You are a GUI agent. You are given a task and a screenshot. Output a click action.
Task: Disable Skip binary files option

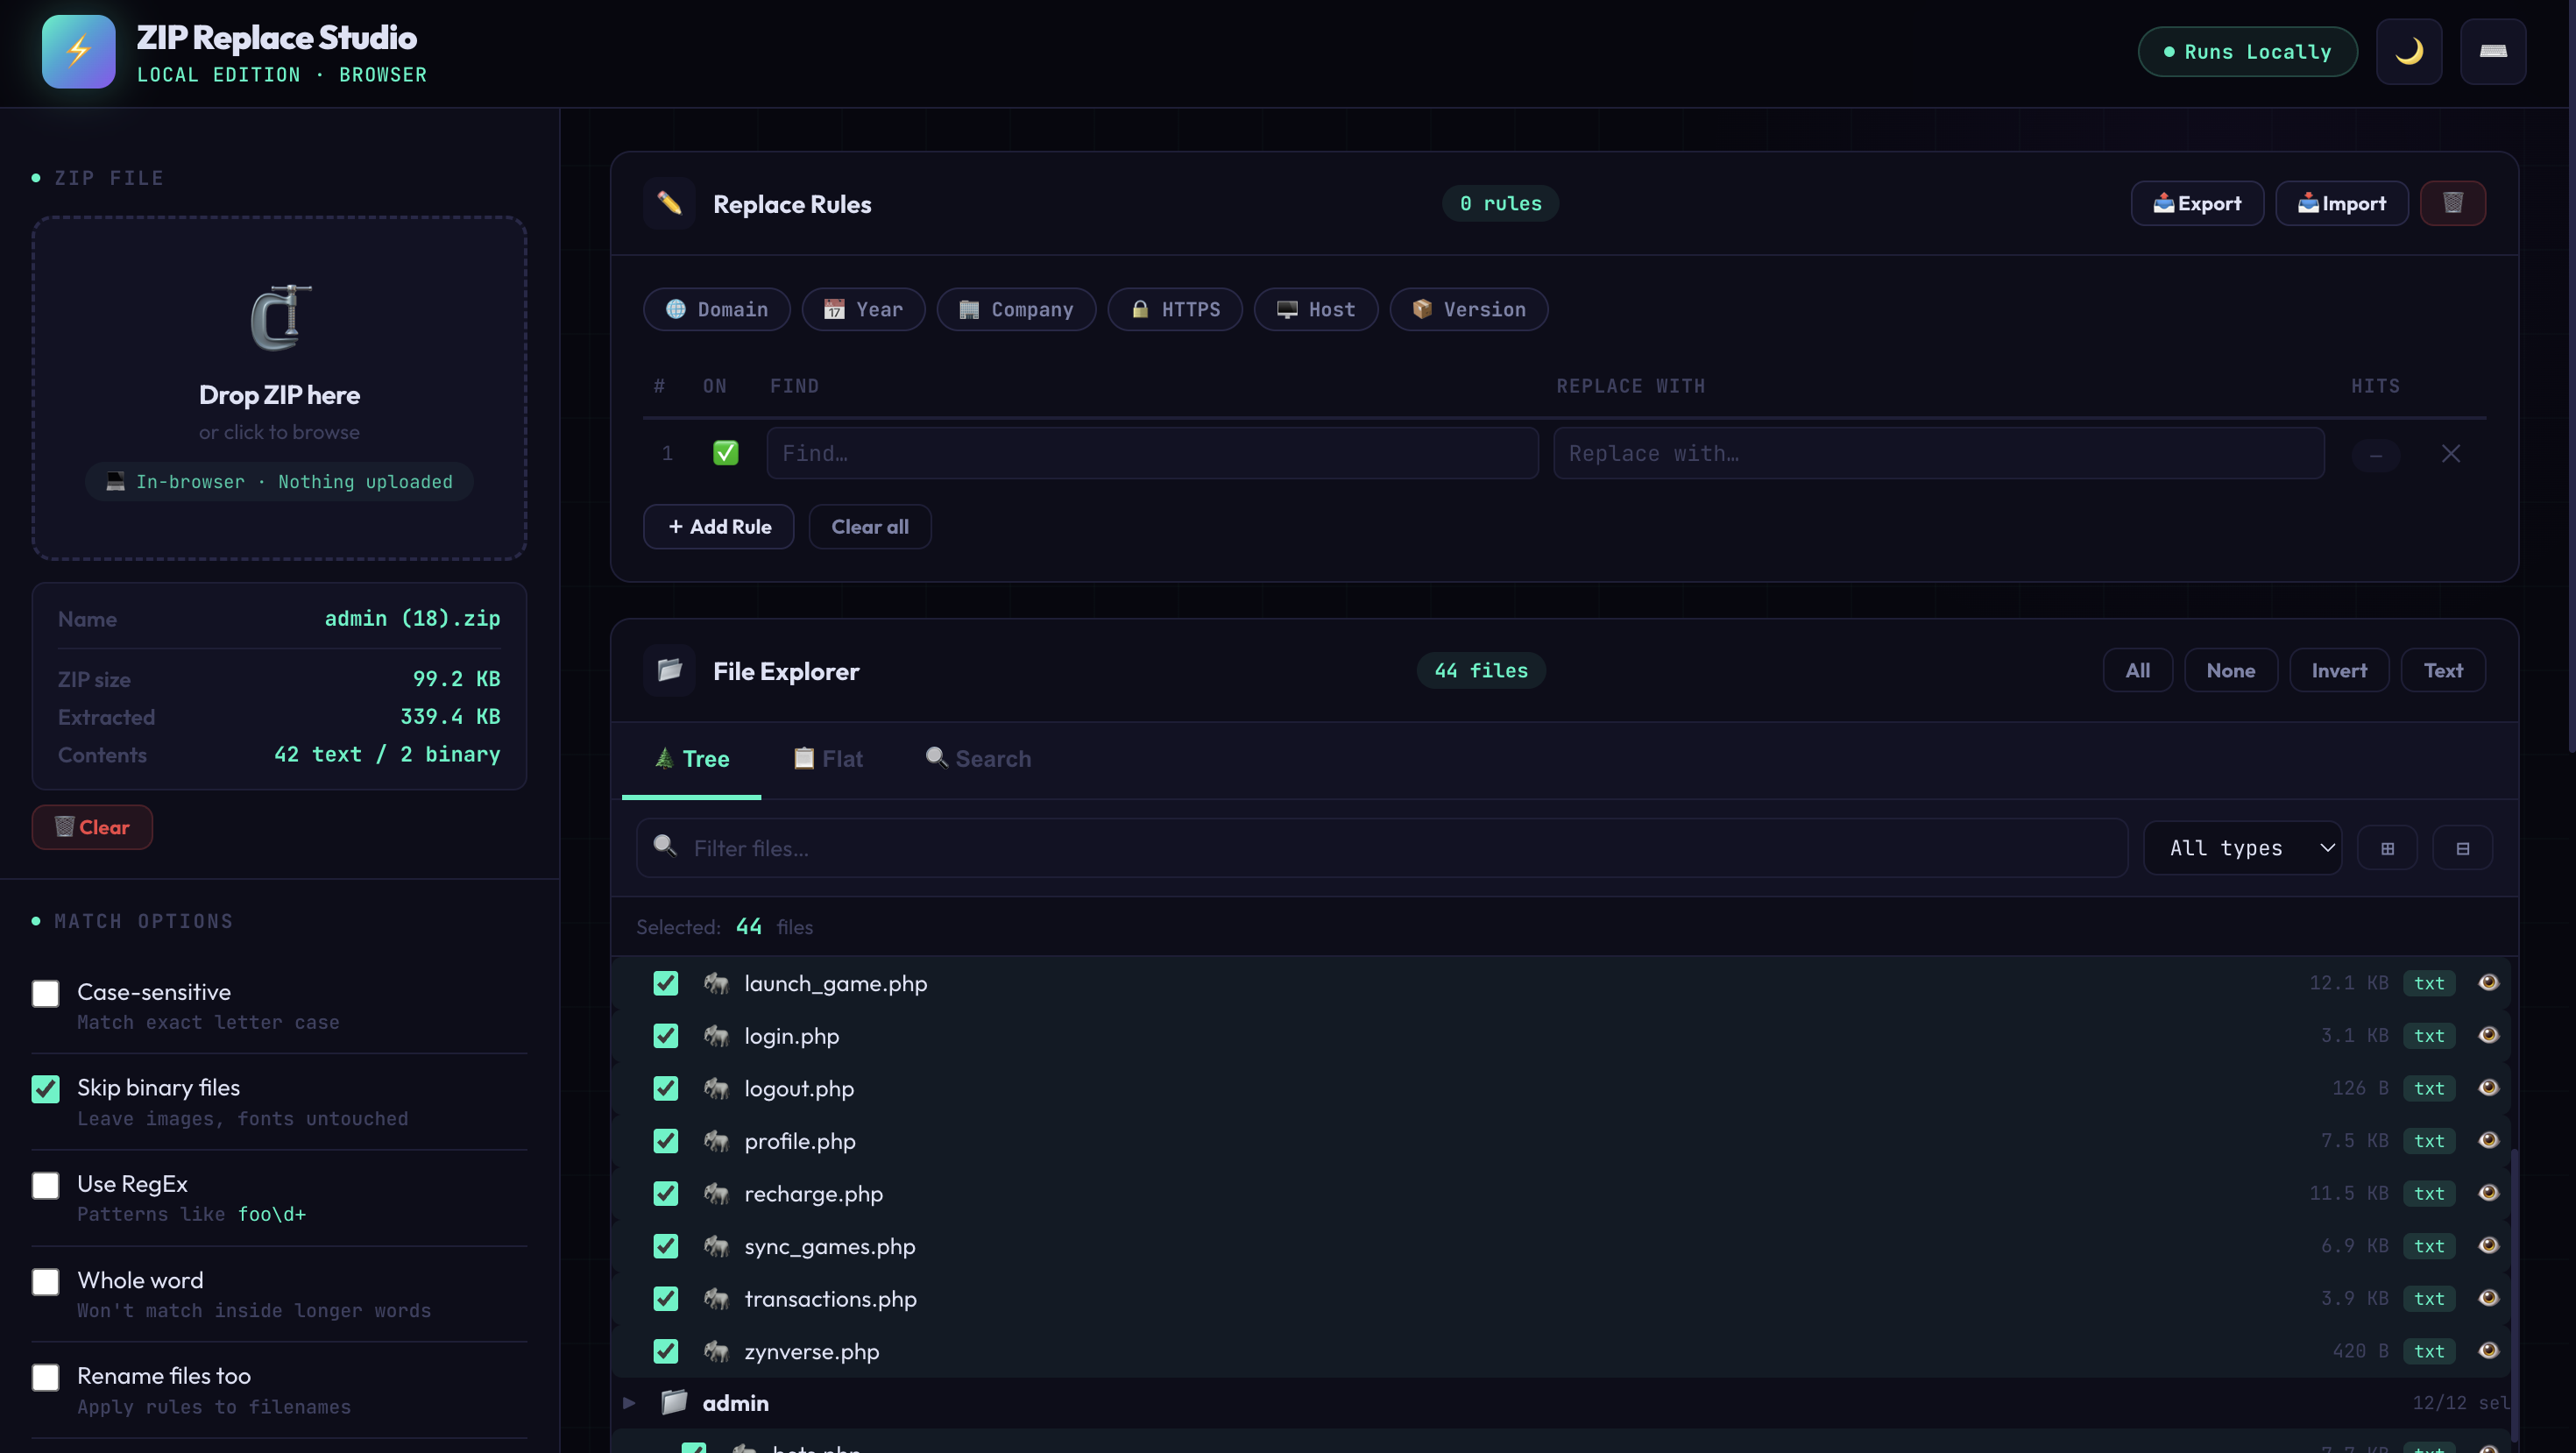(45, 1089)
